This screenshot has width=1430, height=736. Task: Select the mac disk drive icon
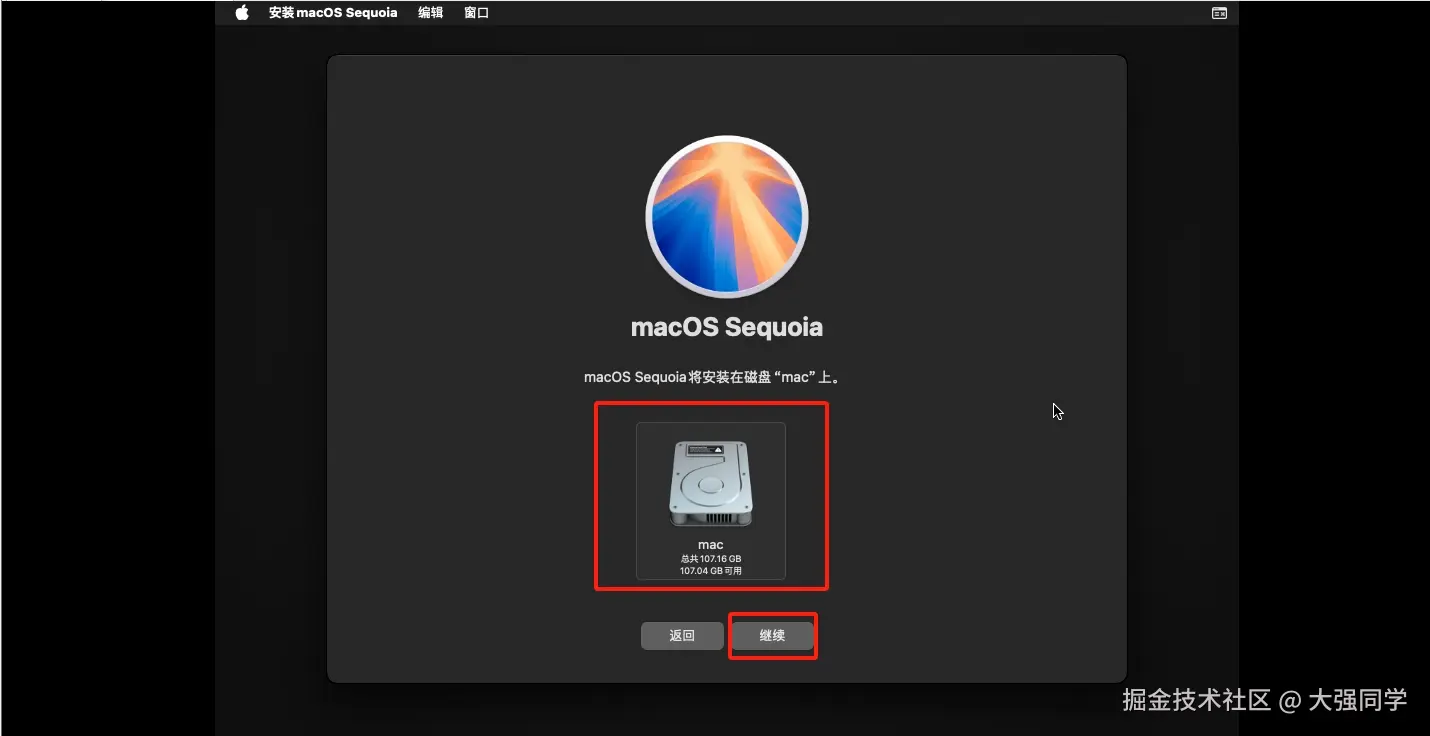(711, 483)
